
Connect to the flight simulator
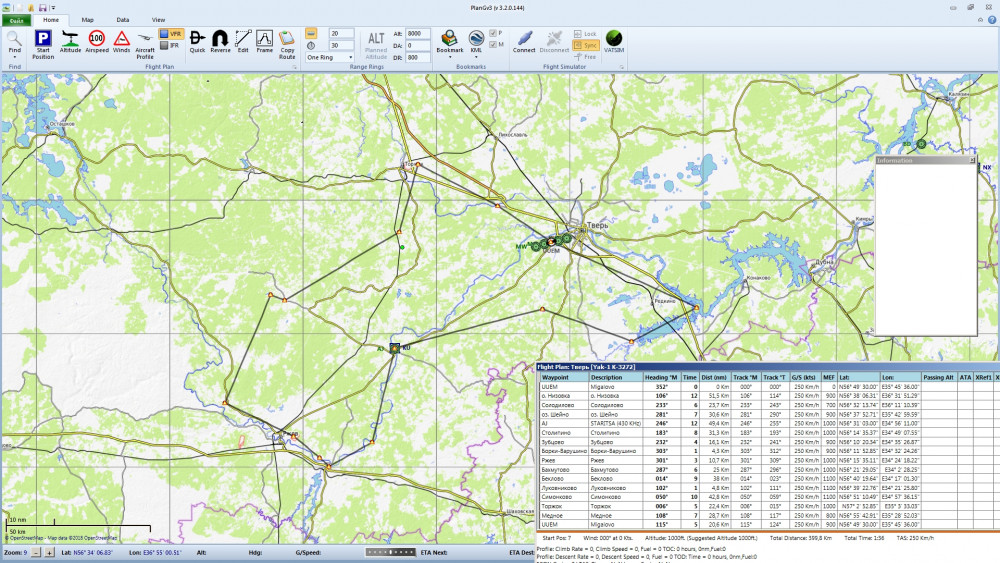[524, 42]
